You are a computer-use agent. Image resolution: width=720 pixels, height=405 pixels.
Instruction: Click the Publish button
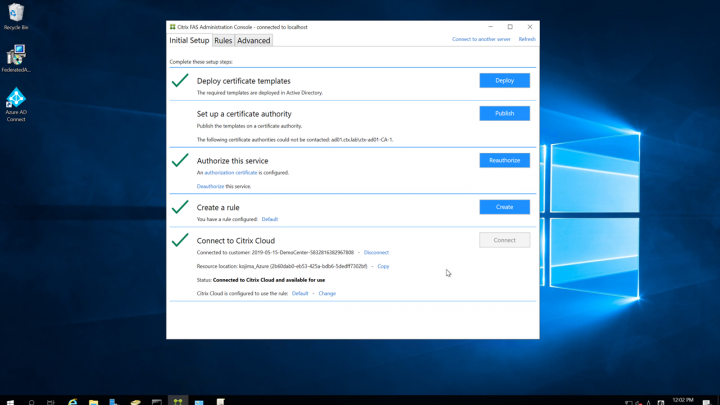pos(504,113)
